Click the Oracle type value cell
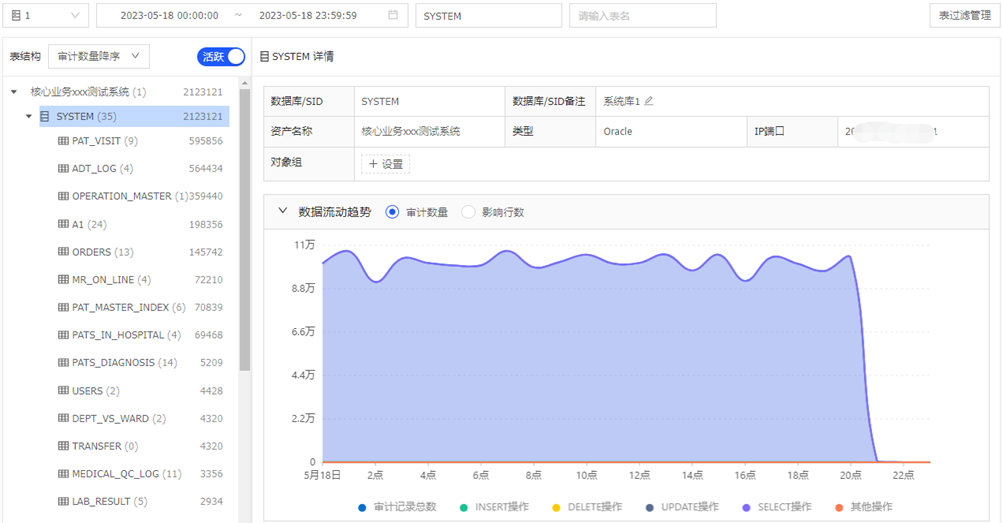Viewport: 1003px width, 523px height. click(x=671, y=131)
